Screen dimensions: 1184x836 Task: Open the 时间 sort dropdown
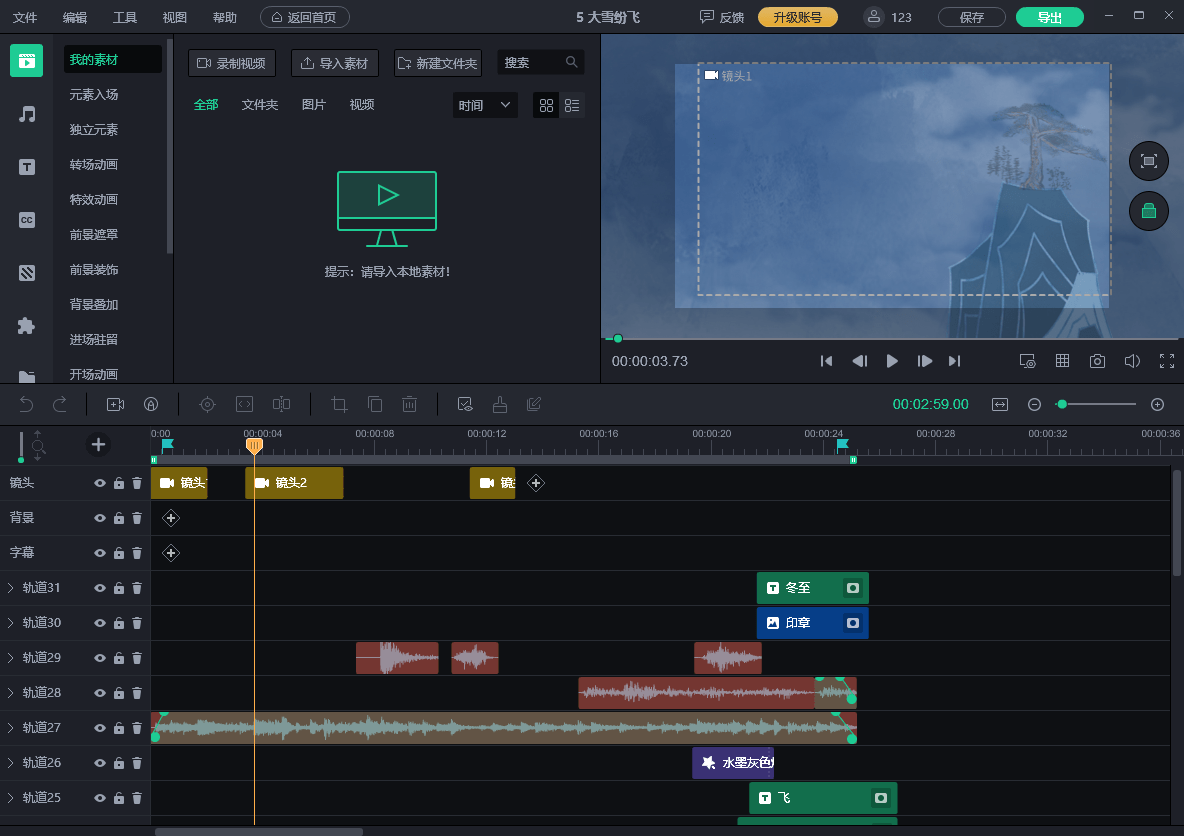(485, 105)
